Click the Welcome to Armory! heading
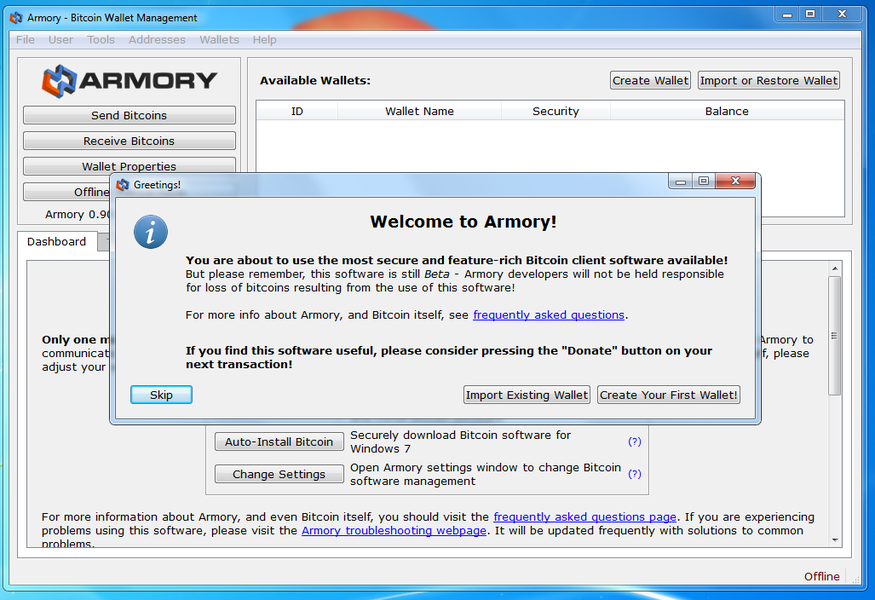This screenshot has height=600, width=875. point(463,222)
